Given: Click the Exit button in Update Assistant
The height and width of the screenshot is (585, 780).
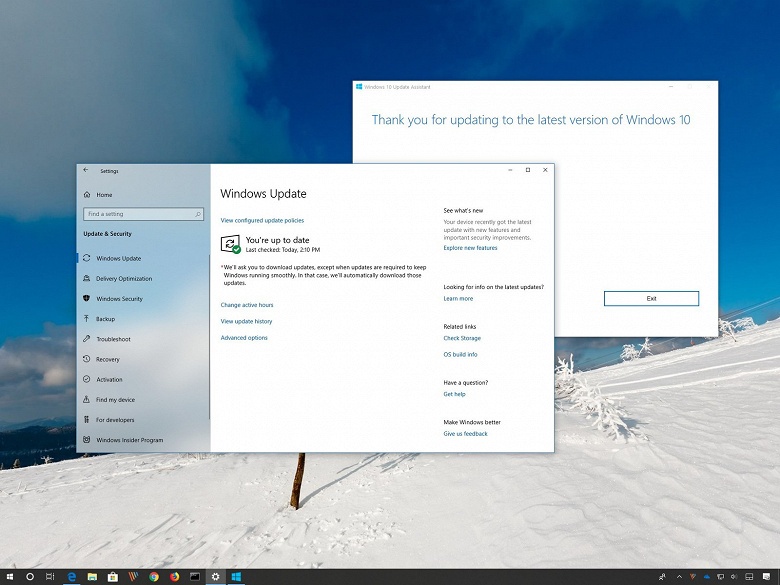Looking at the screenshot, I should (x=651, y=298).
